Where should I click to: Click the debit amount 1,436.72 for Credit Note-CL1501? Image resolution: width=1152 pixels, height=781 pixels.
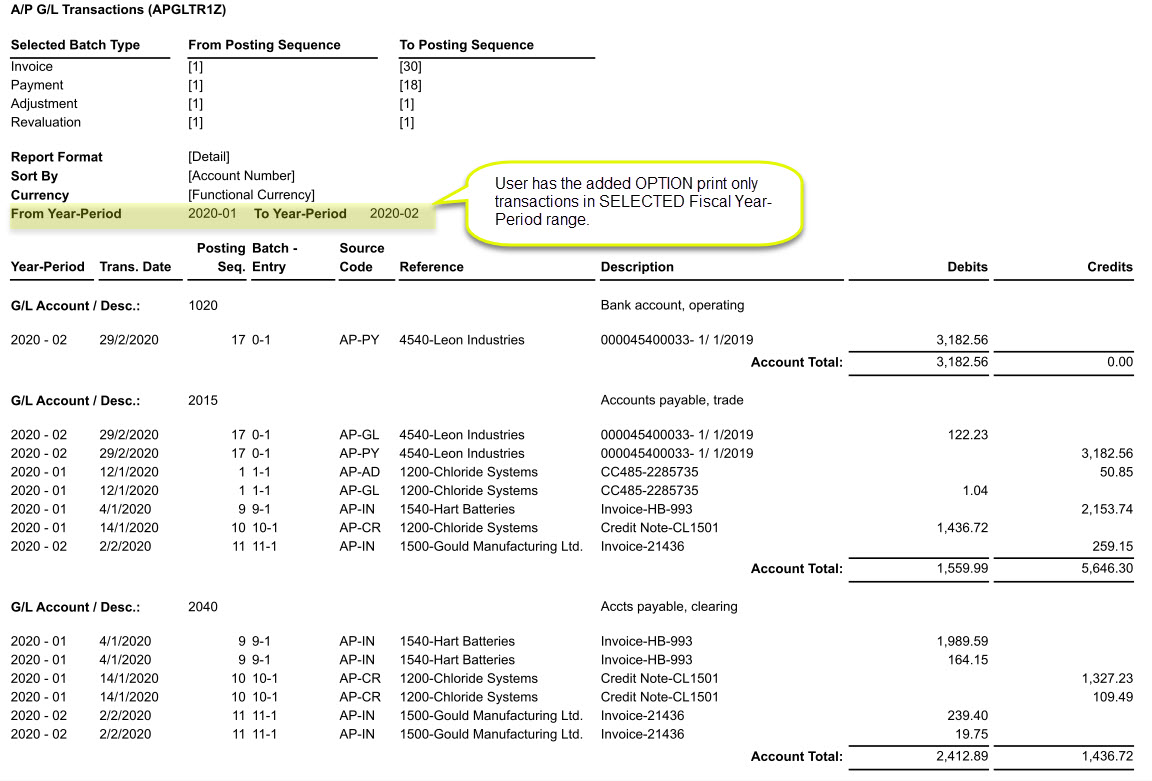[962, 528]
